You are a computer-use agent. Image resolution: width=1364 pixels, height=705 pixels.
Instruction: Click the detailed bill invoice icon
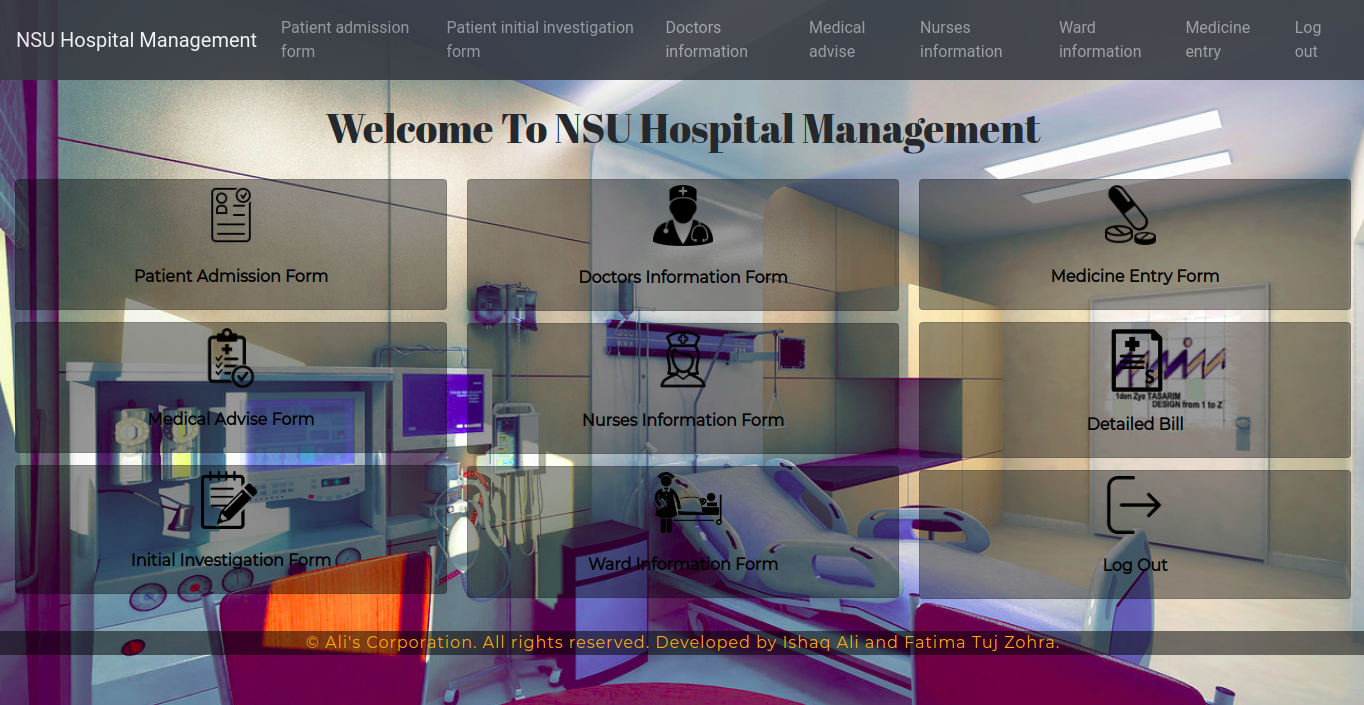click(x=1136, y=361)
